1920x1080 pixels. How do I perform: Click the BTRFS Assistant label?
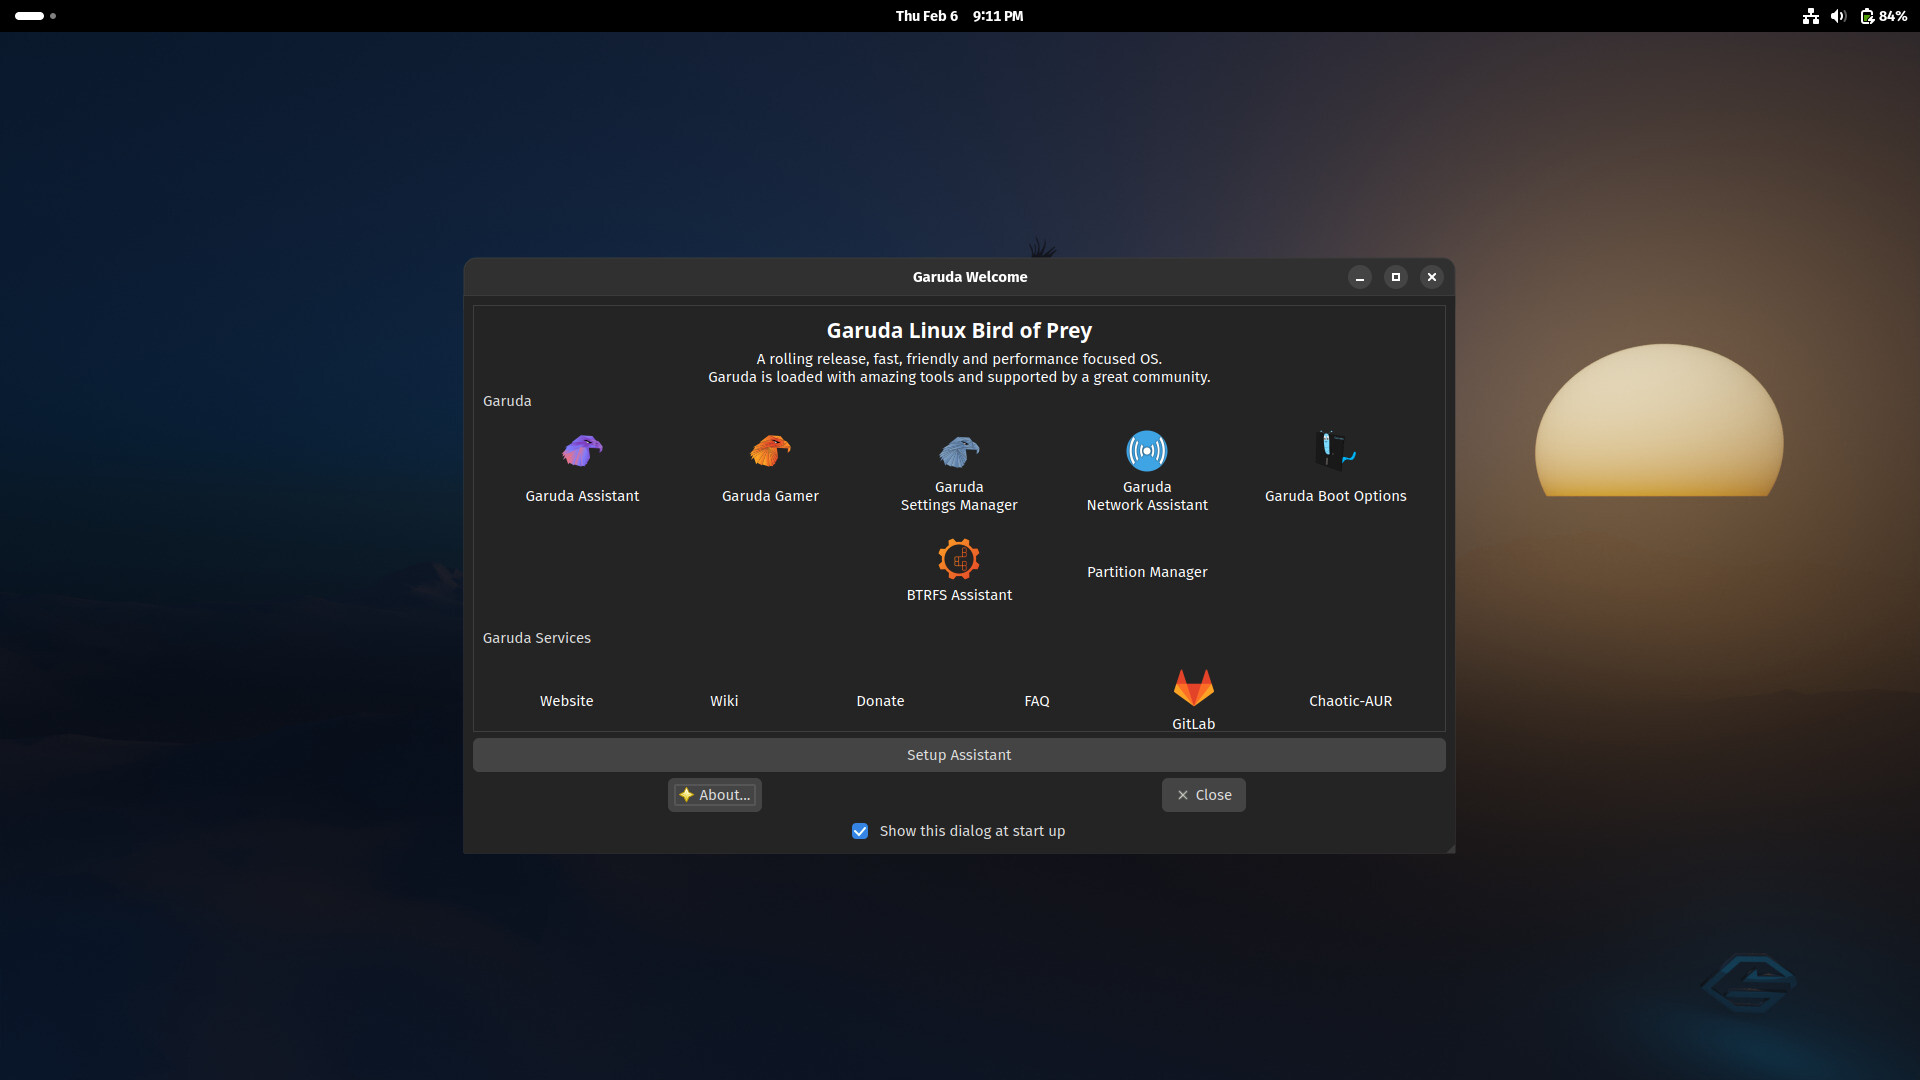click(959, 595)
